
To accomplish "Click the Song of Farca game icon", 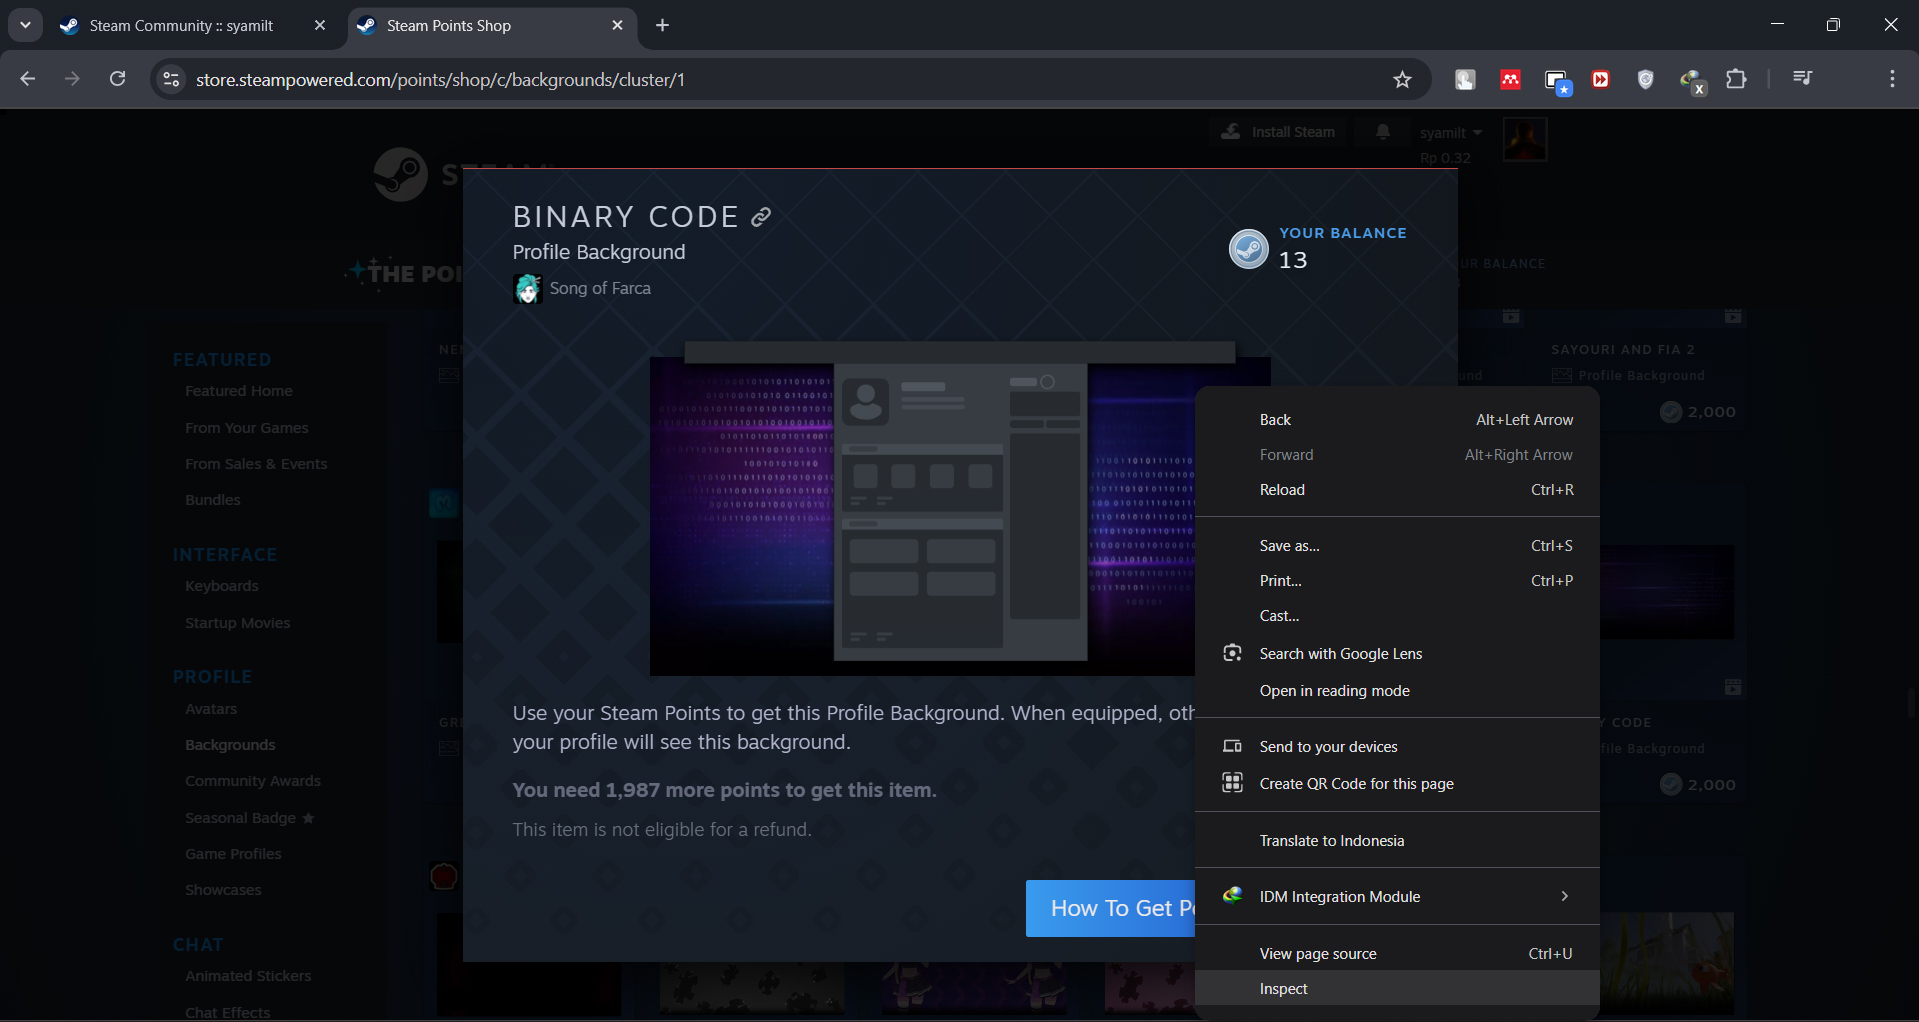I will pos(527,289).
